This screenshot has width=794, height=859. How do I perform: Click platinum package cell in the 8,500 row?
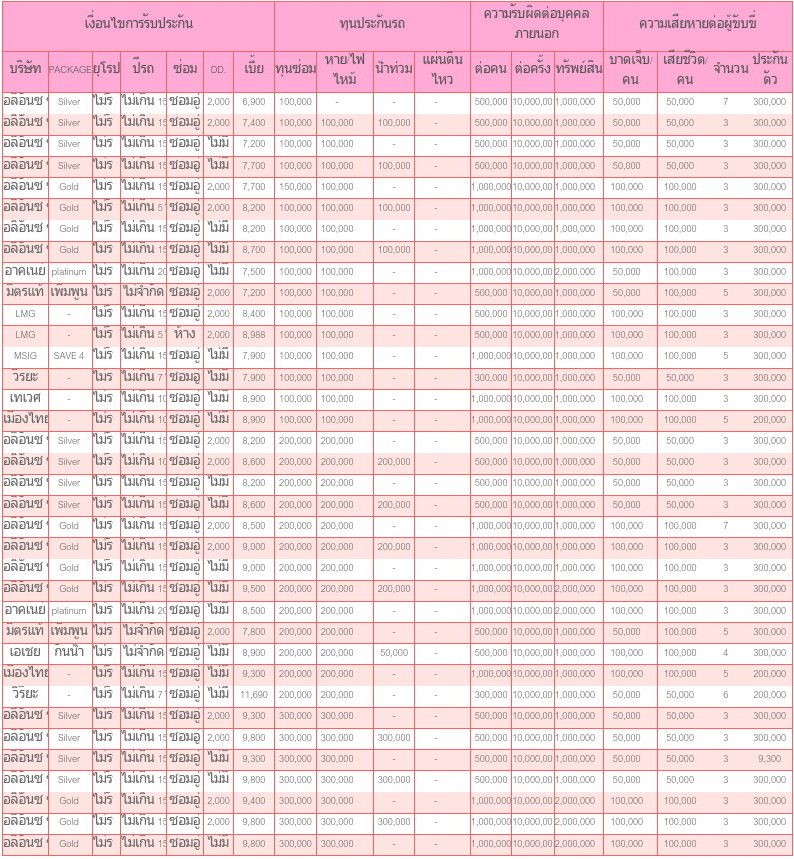[x=69, y=611]
